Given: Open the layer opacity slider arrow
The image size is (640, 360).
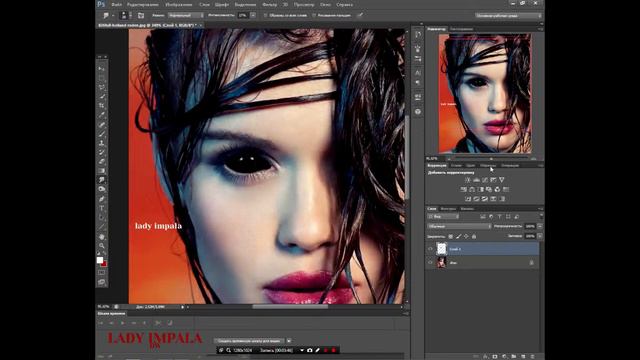Looking at the screenshot, I should (x=540, y=226).
